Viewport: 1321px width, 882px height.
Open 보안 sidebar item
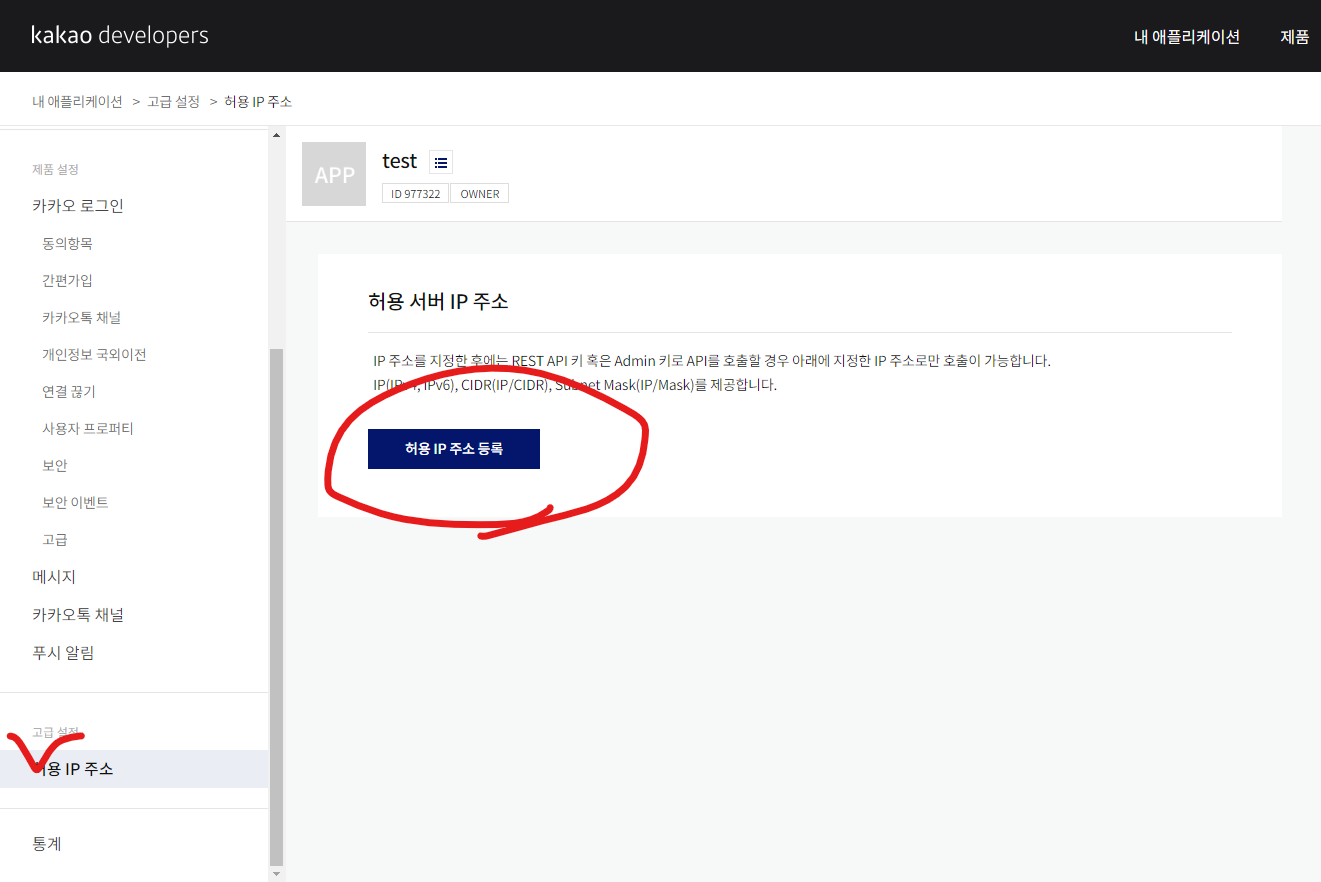tap(55, 465)
